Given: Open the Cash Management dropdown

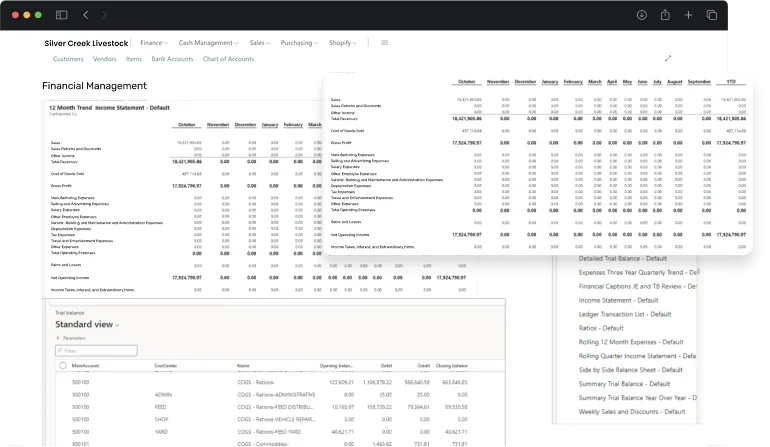Looking at the screenshot, I should pyautogui.click(x=208, y=43).
